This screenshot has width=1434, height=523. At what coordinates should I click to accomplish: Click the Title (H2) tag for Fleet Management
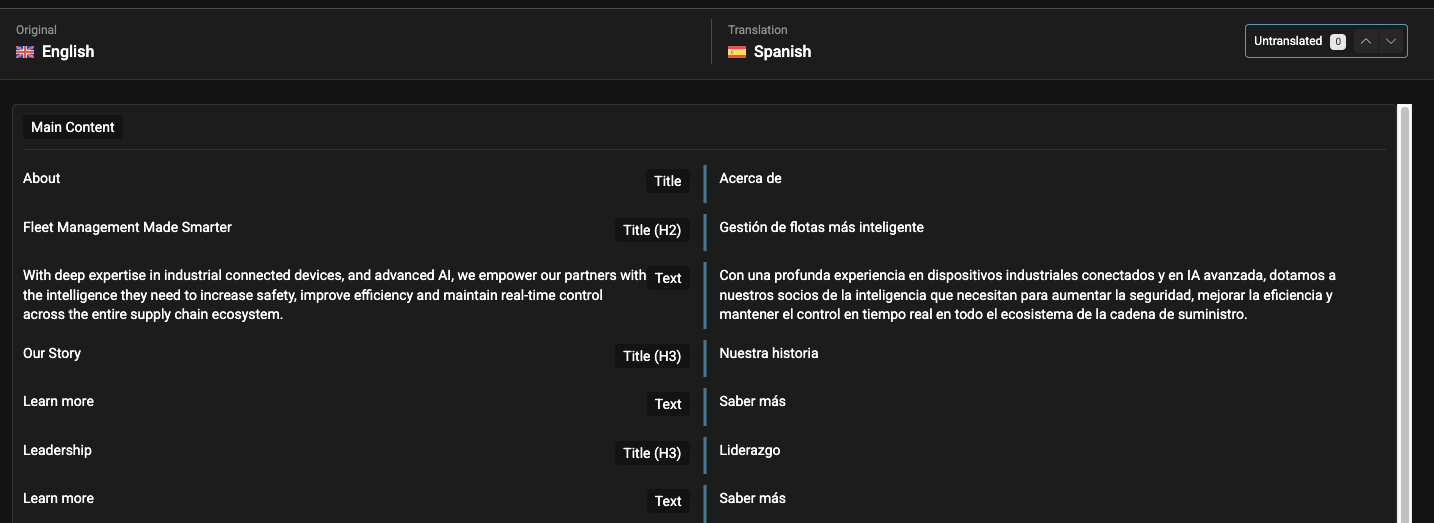pos(652,230)
